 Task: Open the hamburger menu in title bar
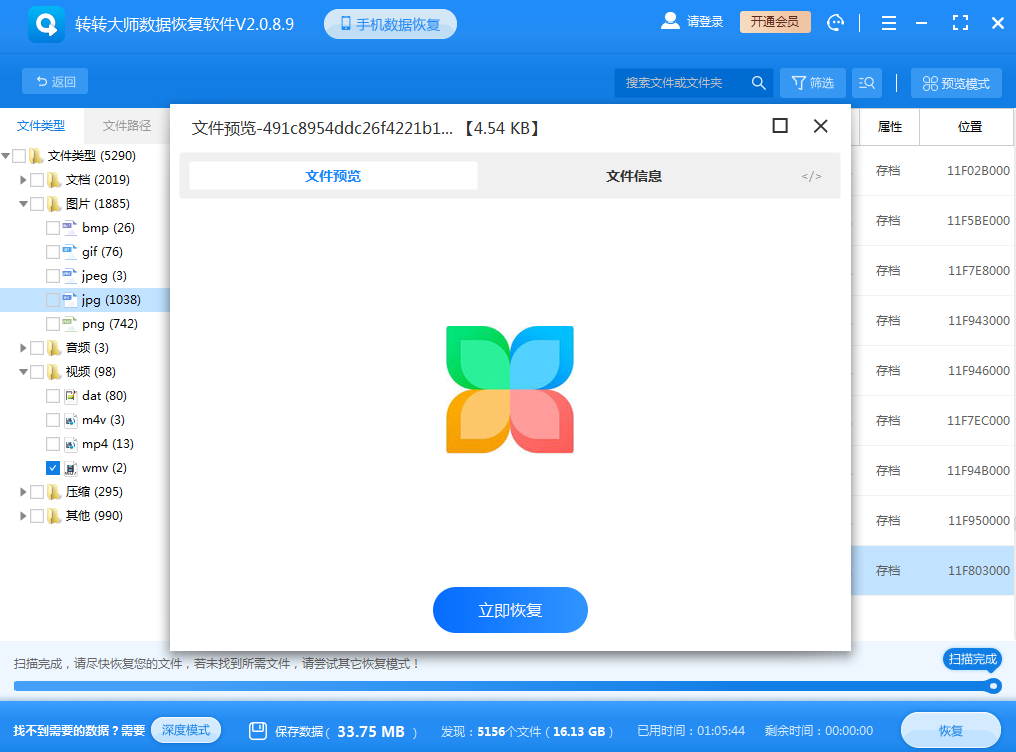[x=888, y=22]
